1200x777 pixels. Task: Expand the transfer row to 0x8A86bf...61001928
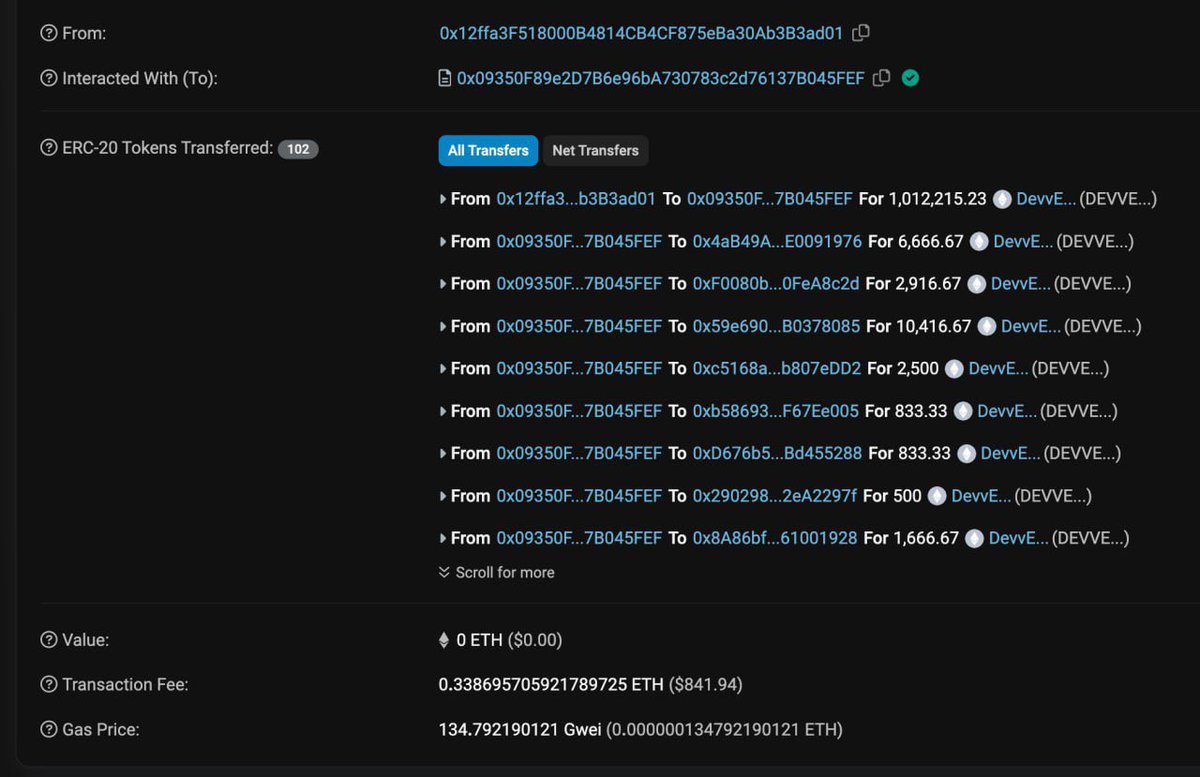click(443, 538)
